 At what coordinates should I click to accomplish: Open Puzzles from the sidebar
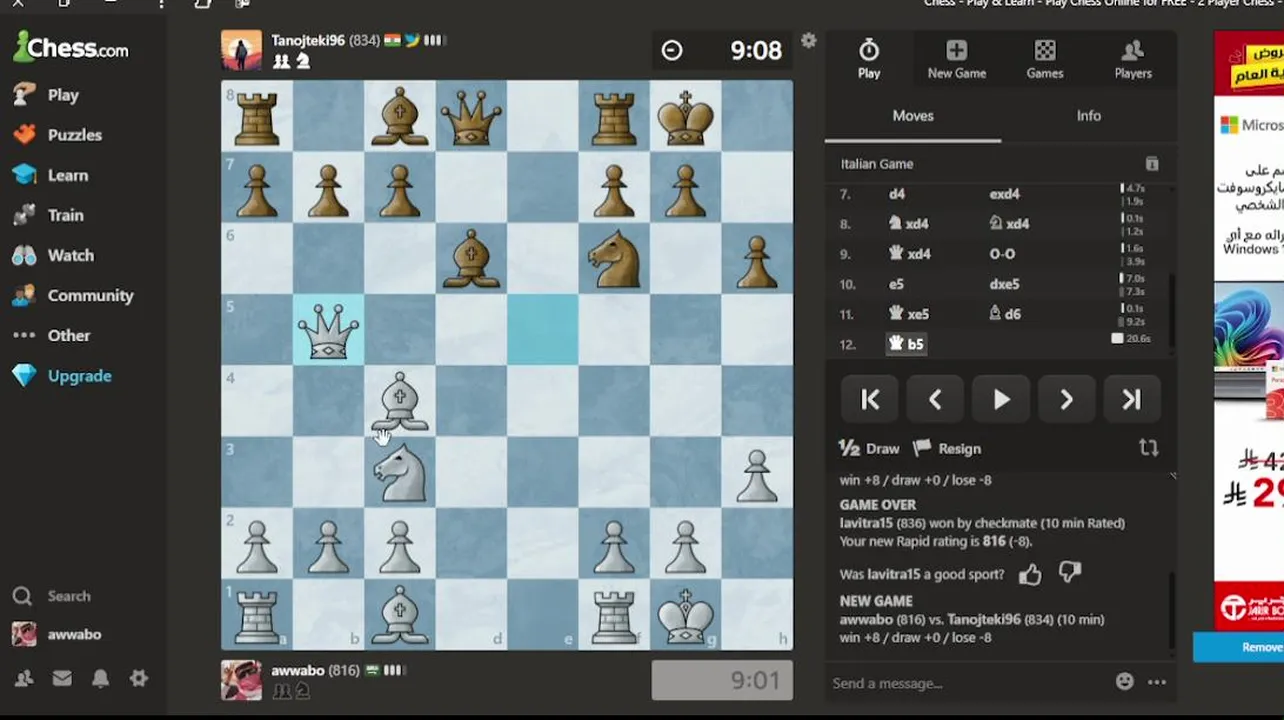[x=57, y=135]
